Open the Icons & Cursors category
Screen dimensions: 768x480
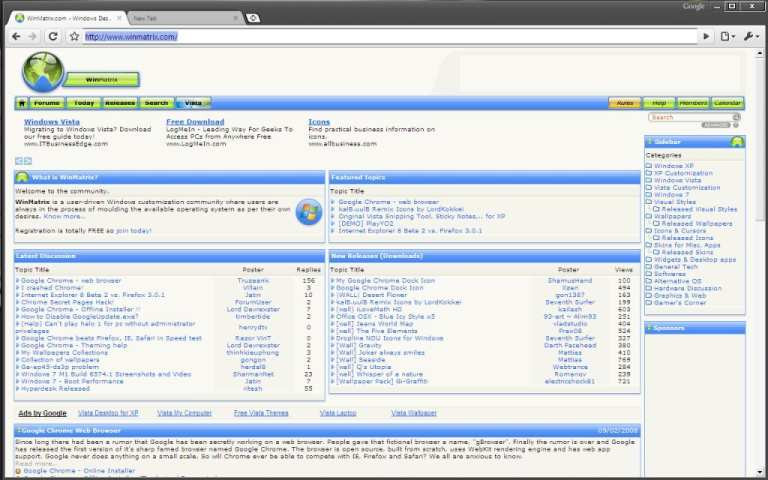pos(680,230)
